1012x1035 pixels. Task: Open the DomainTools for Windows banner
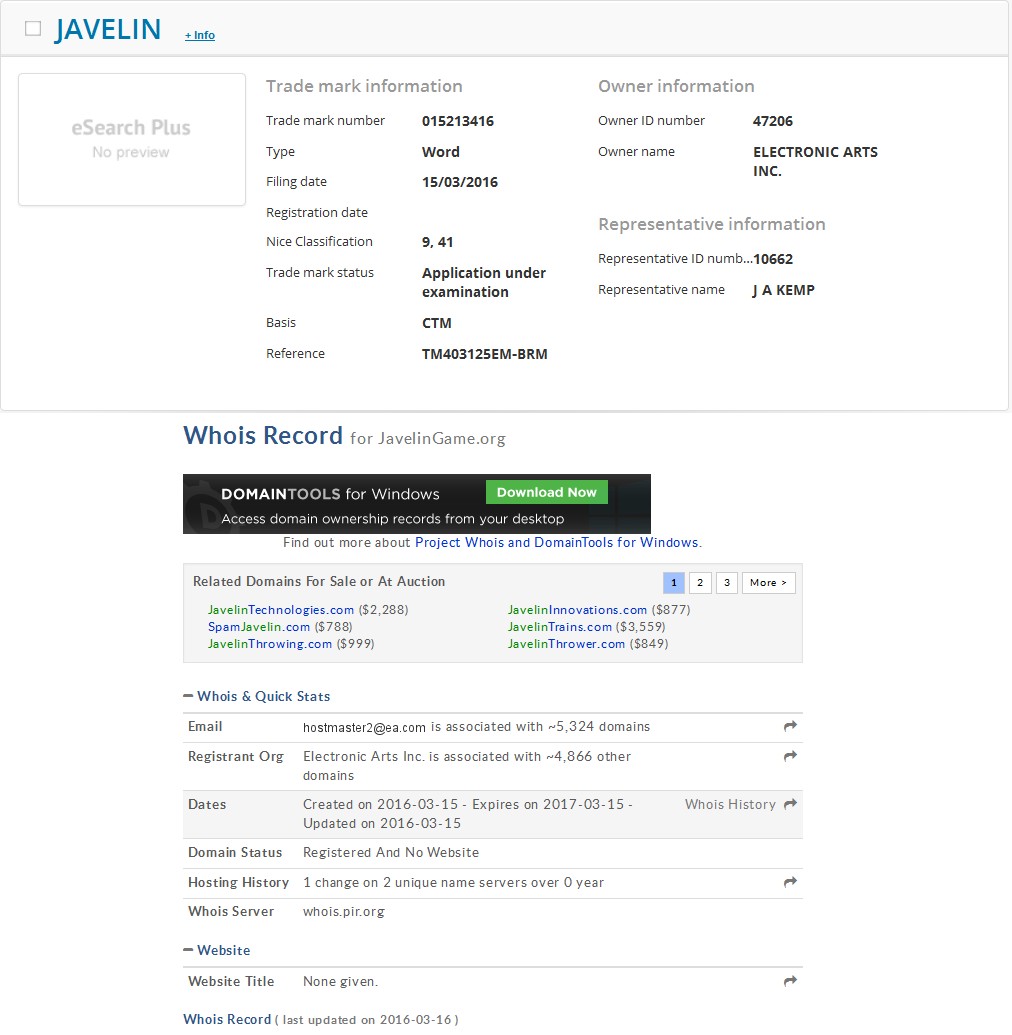click(417, 504)
